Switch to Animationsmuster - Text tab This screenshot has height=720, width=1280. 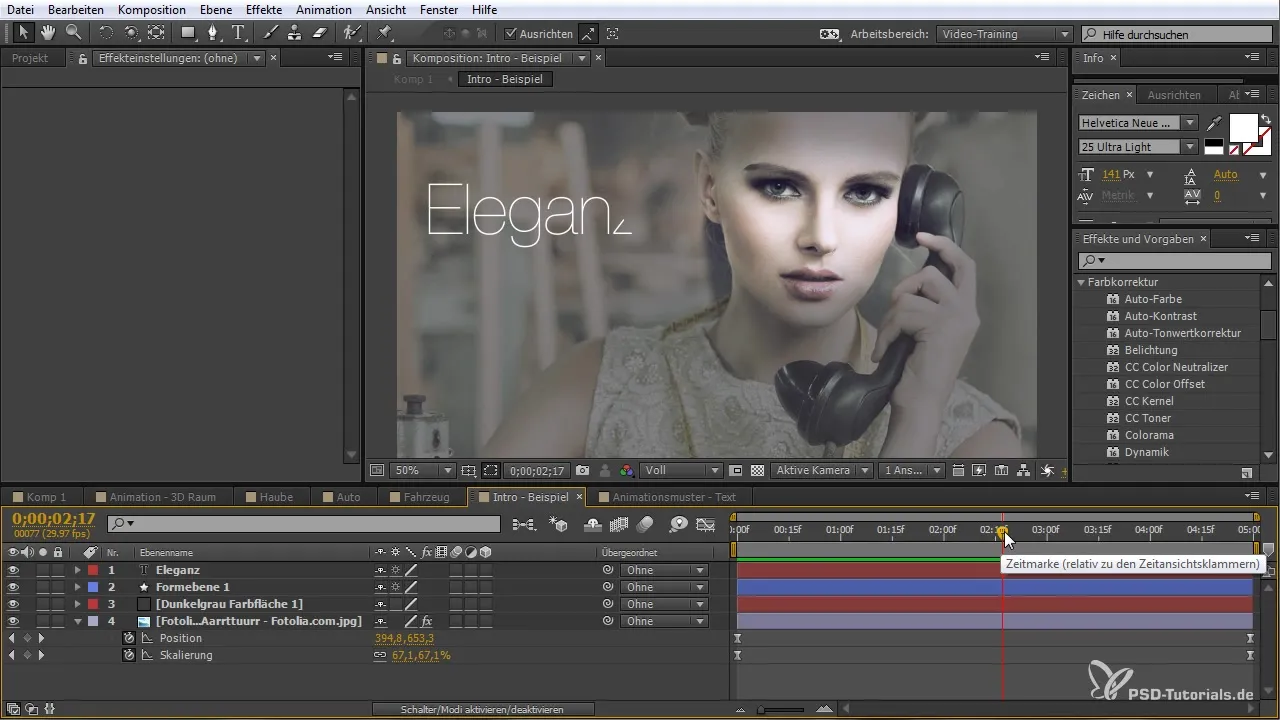[x=674, y=497]
